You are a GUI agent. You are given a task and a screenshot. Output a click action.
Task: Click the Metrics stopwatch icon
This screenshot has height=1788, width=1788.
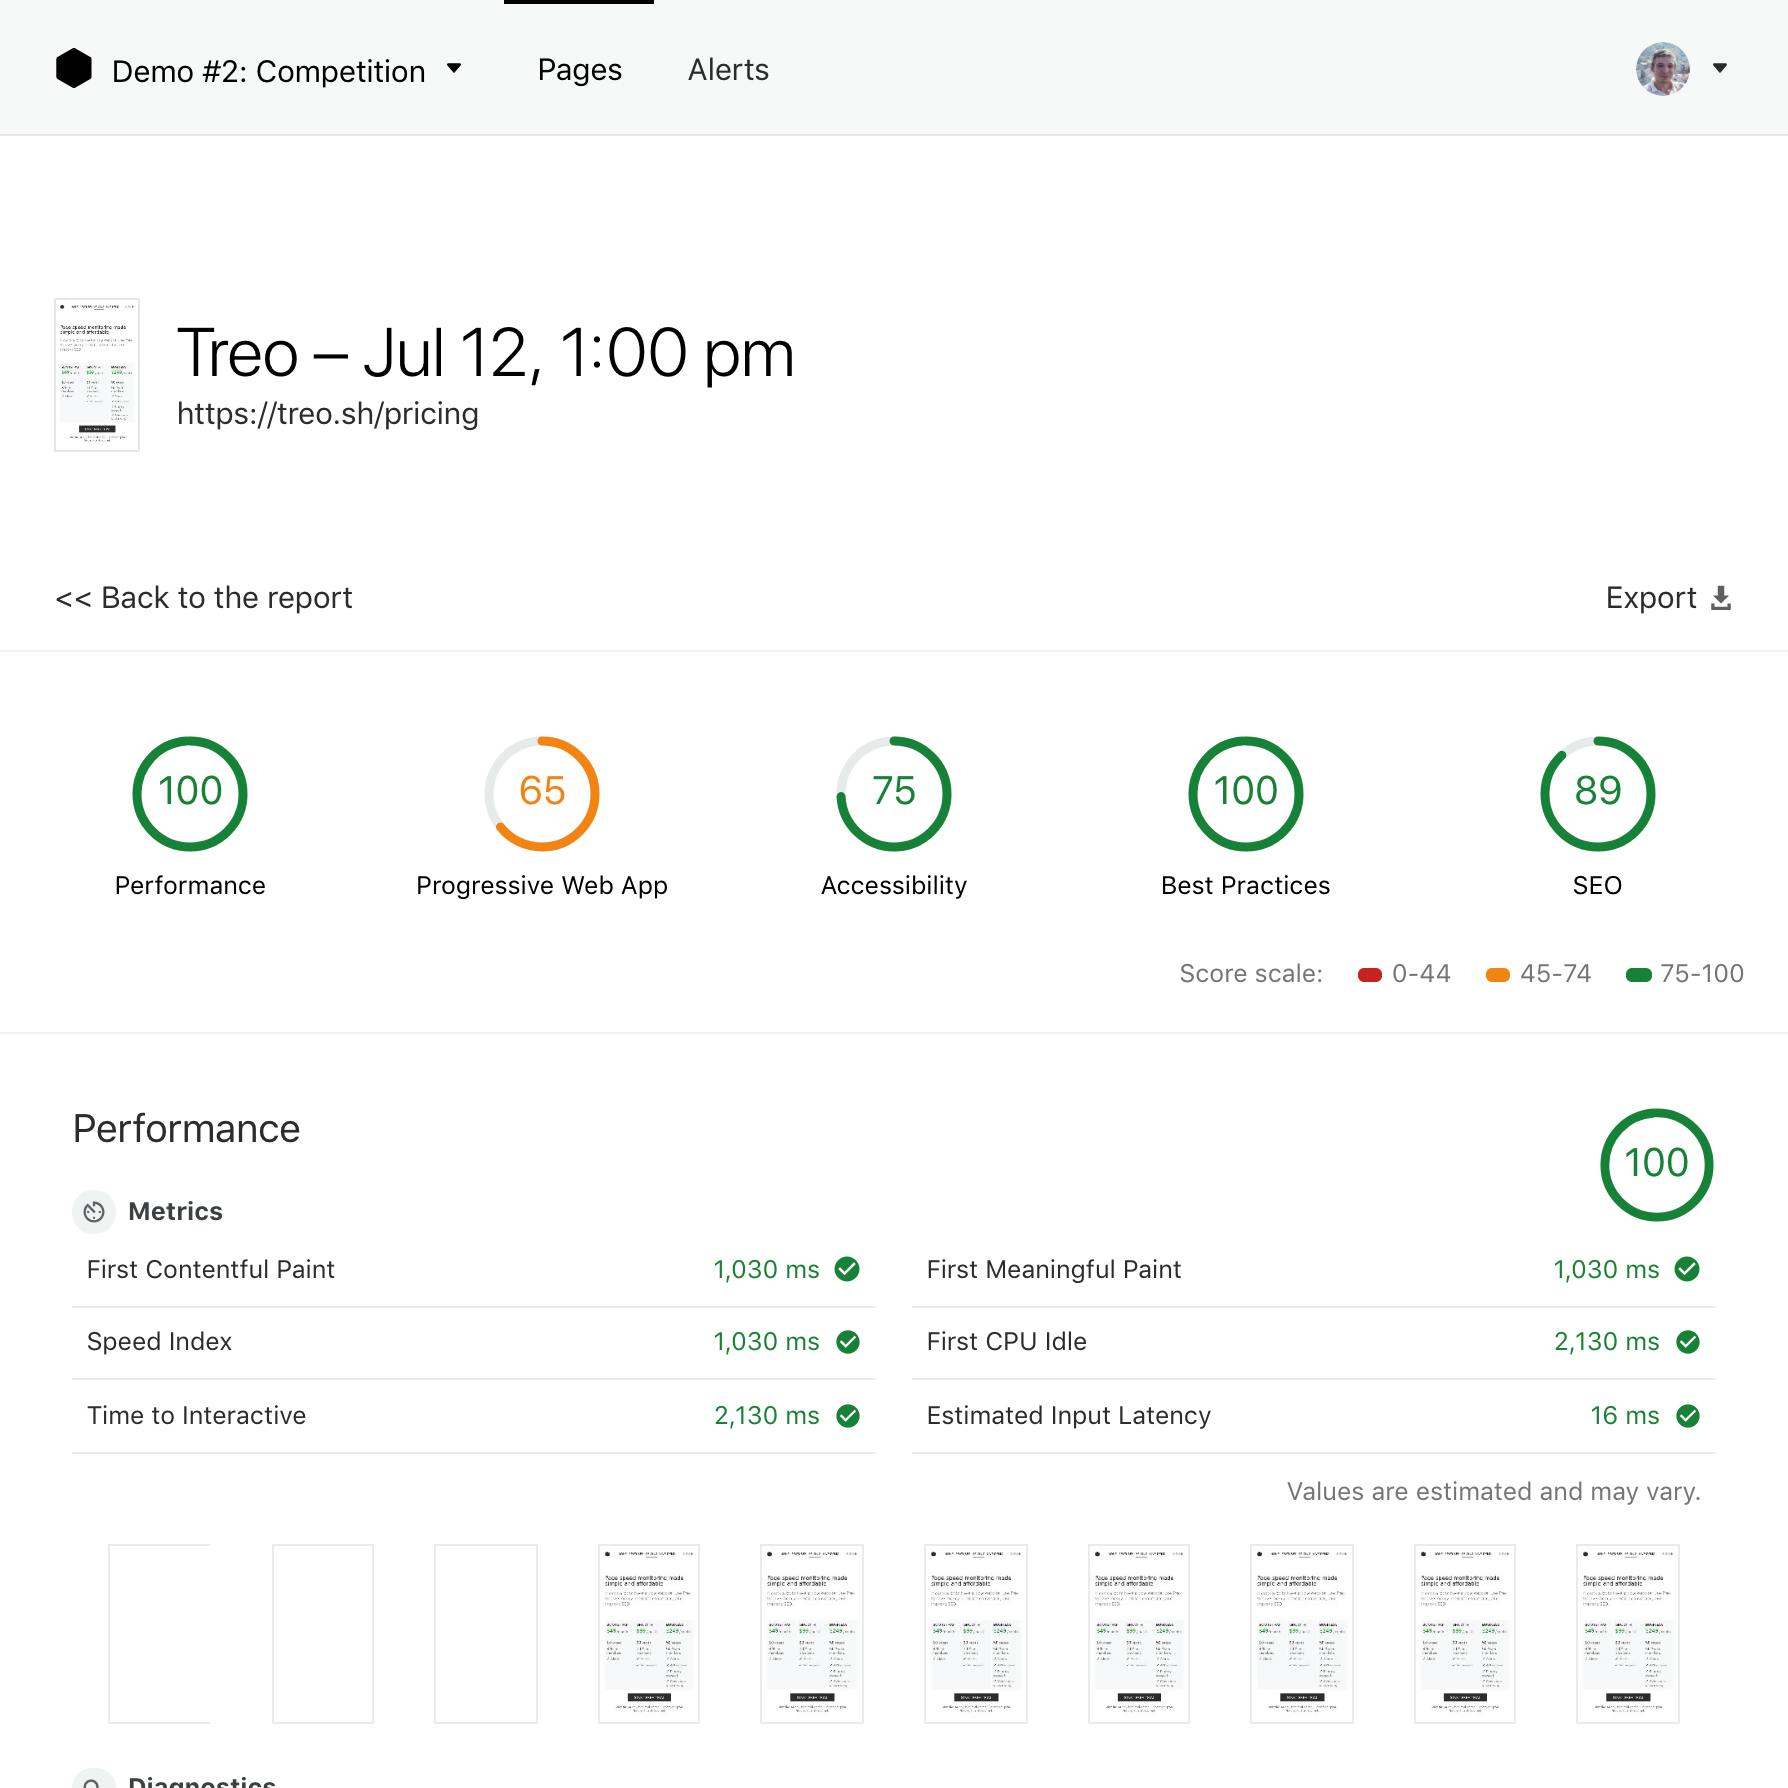[x=94, y=1212]
